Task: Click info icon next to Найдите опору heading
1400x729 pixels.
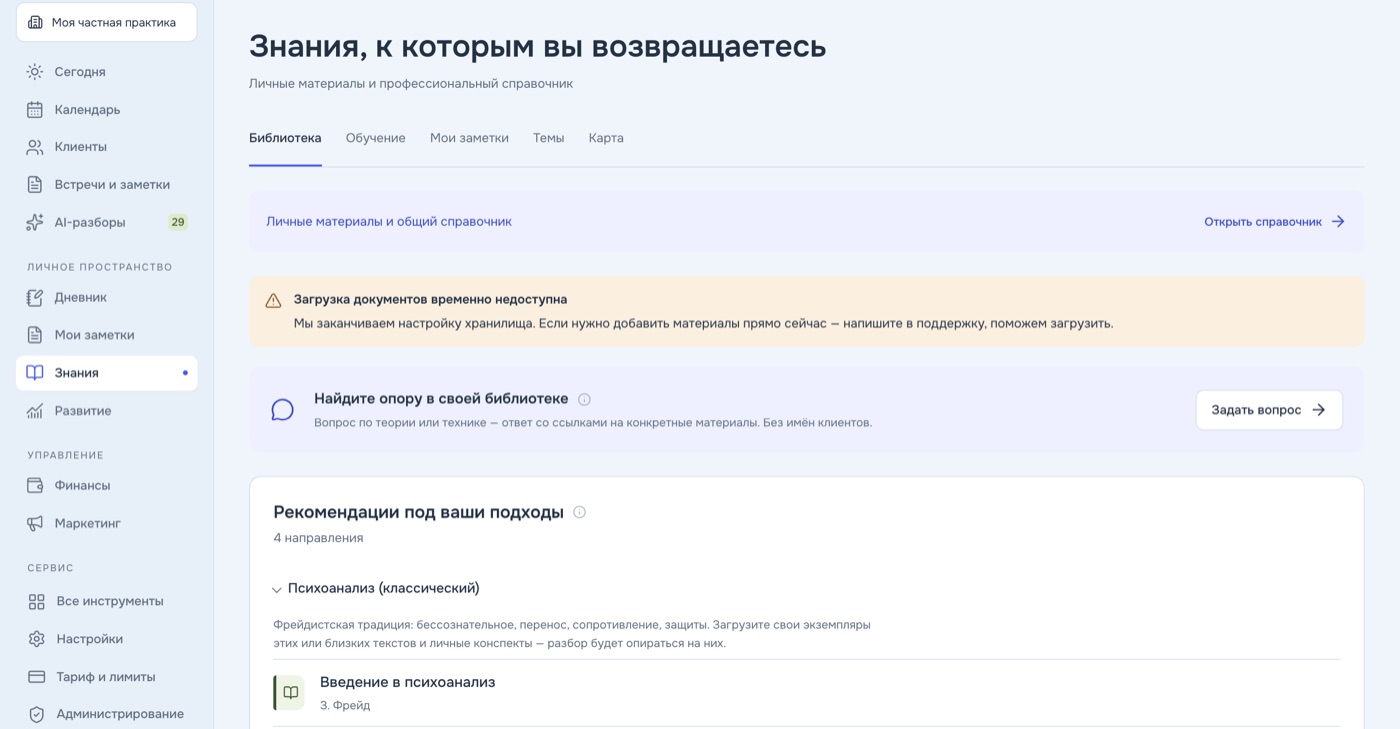Action: 585,399
